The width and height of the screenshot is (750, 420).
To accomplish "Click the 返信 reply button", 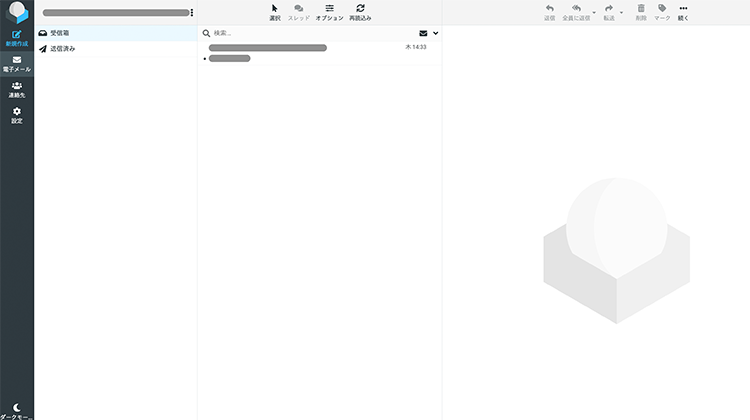I will (549, 12).
